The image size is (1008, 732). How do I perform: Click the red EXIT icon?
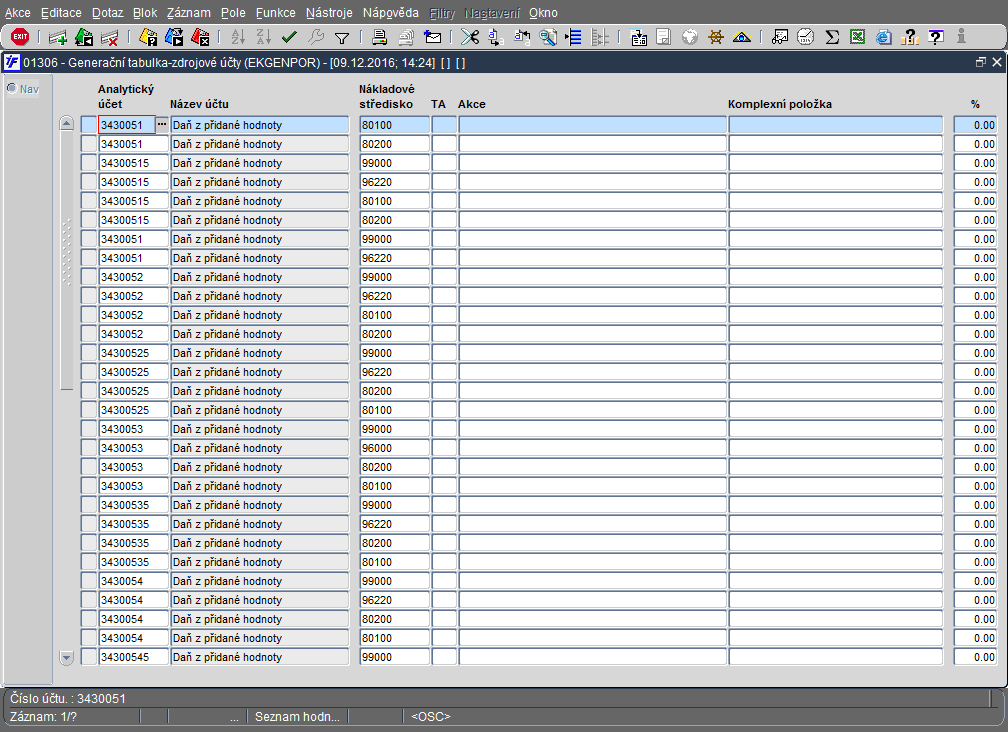coord(21,37)
